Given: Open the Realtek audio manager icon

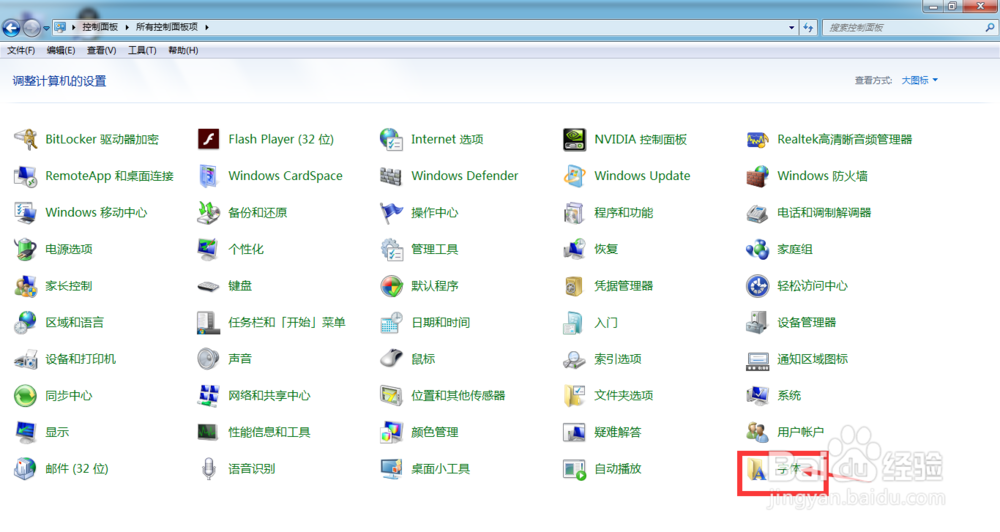Looking at the screenshot, I should [758, 139].
